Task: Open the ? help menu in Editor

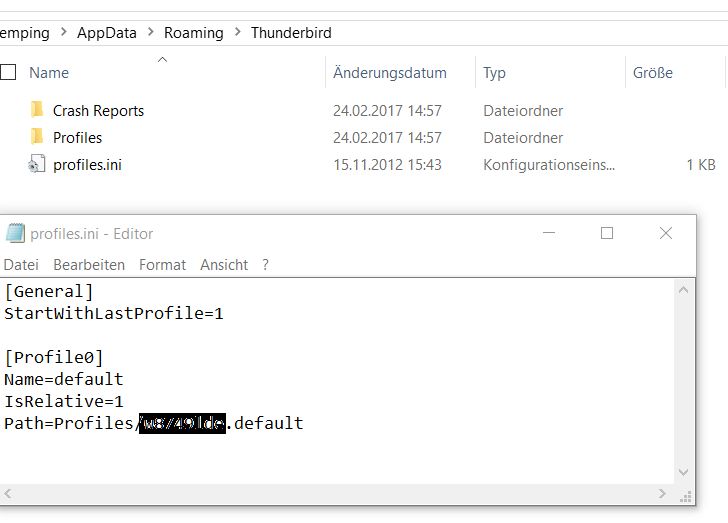Action: point(265,265)
